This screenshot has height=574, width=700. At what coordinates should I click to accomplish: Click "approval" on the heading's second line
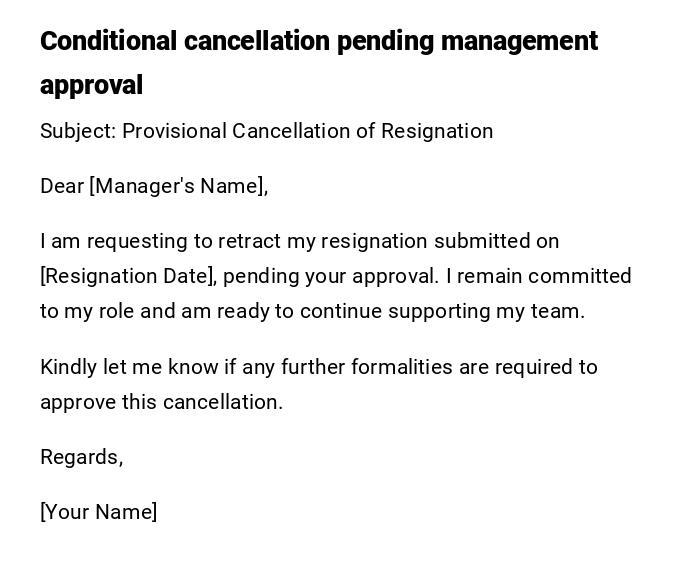pyautogui.click(x=91, y=85)
